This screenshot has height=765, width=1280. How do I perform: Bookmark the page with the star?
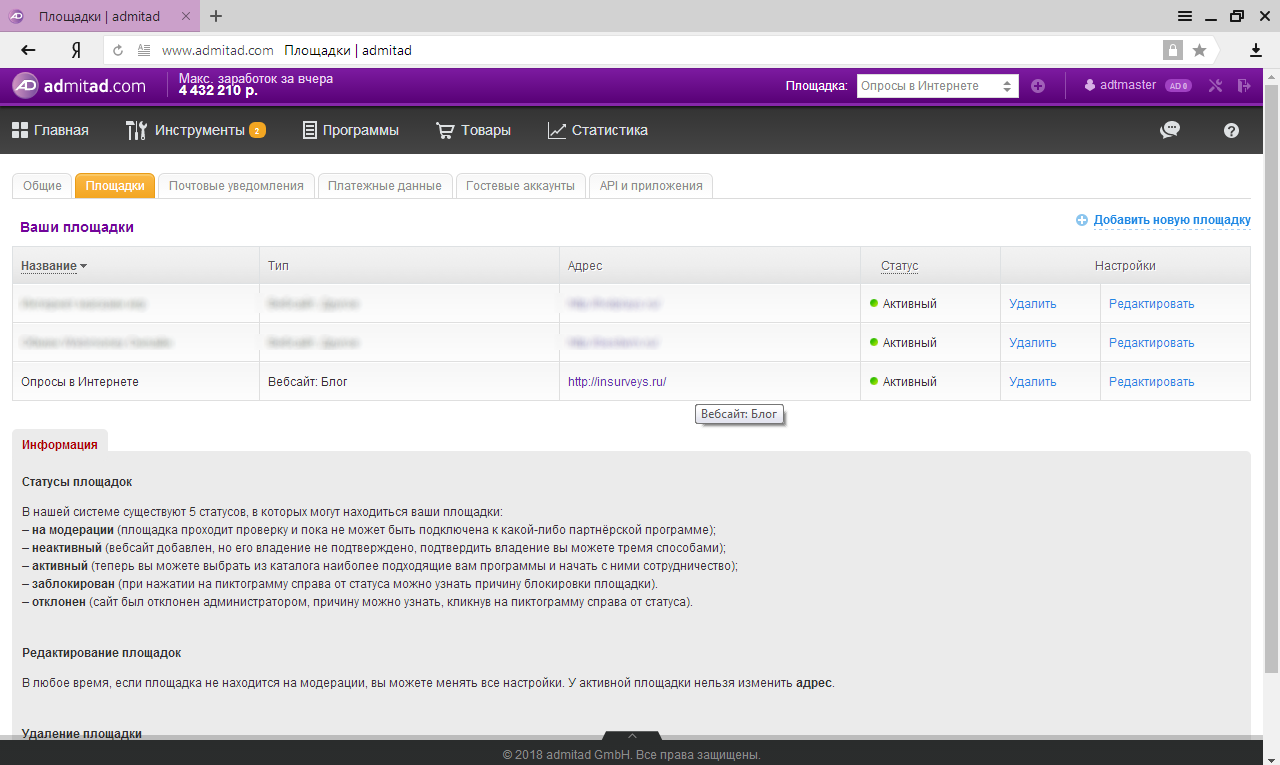click(1199, 50)
